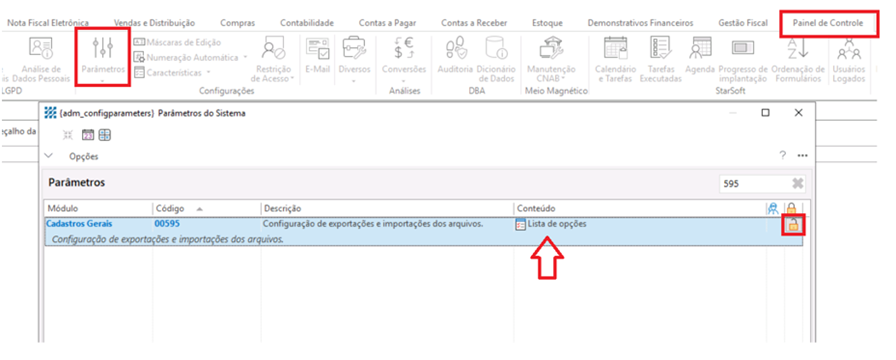
Task: Expand Conversões dropdown arrow
Action: pyautogui.click(x=403, y=81)
